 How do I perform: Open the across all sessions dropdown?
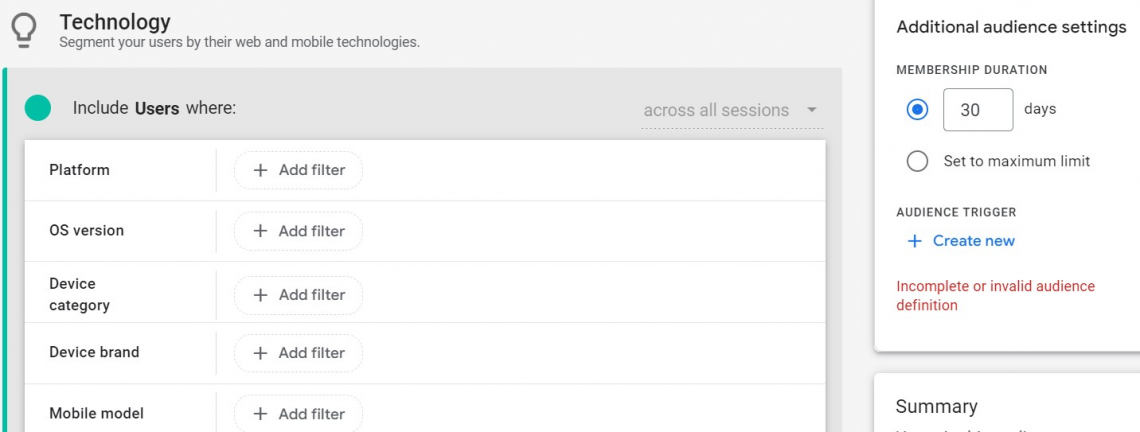click(732, 111)
